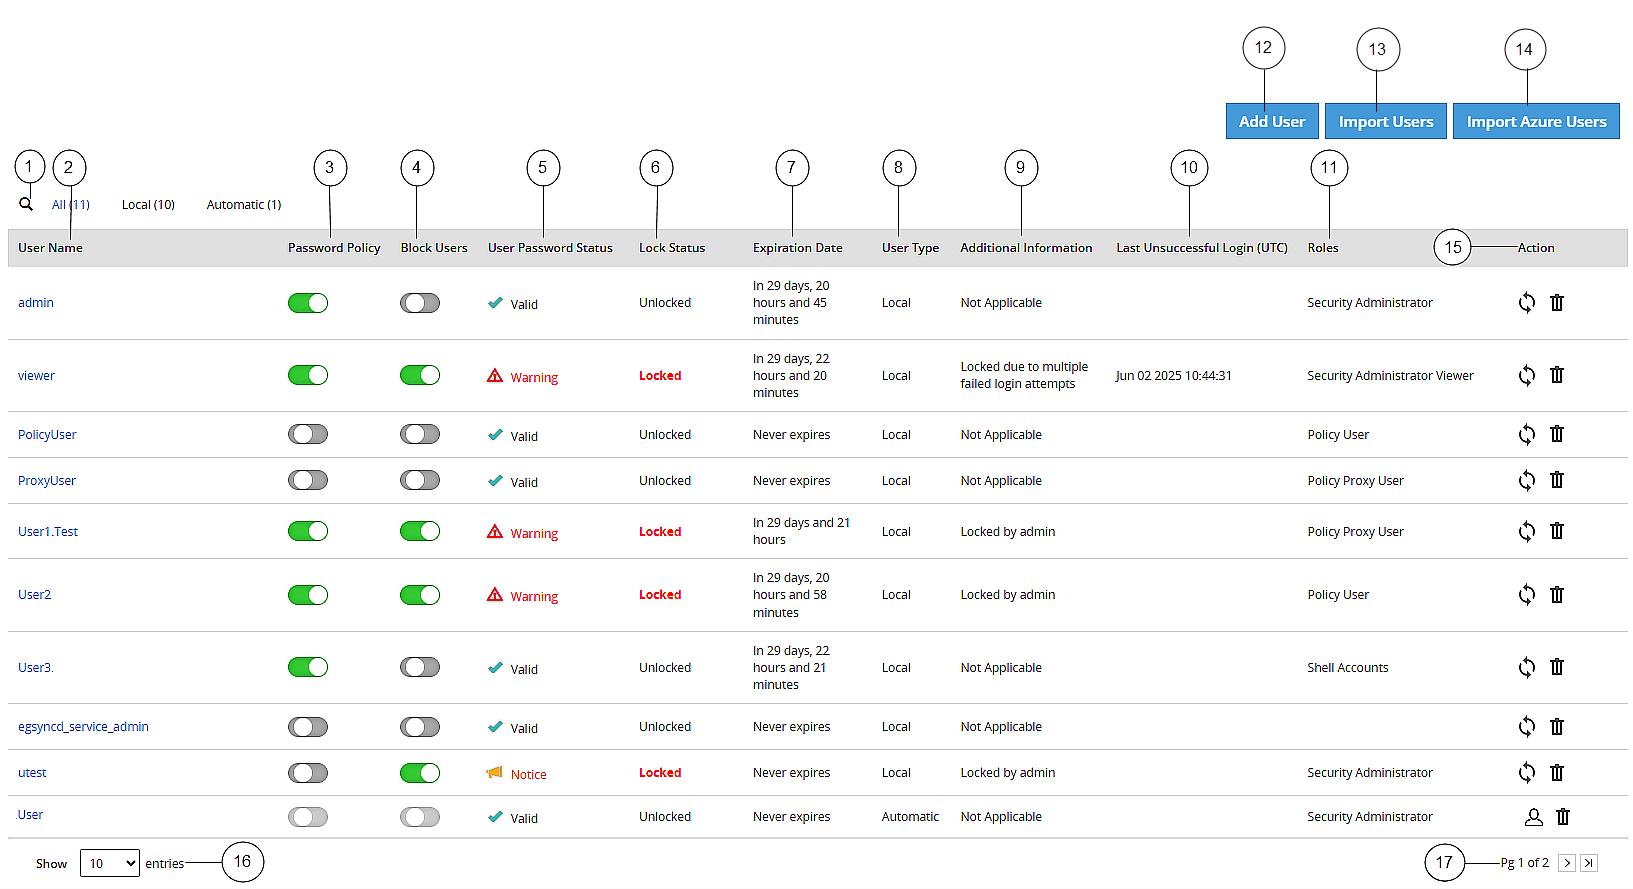Delete the viewer user via trash icon
The height and width of the screenshot is (889, 1633).
(x=1557, y=375)
